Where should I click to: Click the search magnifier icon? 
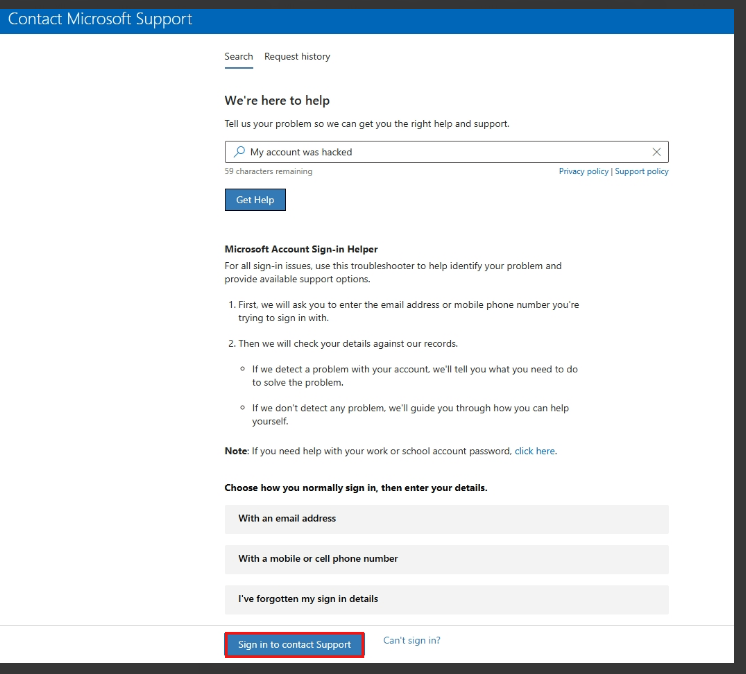click(239, 152)
